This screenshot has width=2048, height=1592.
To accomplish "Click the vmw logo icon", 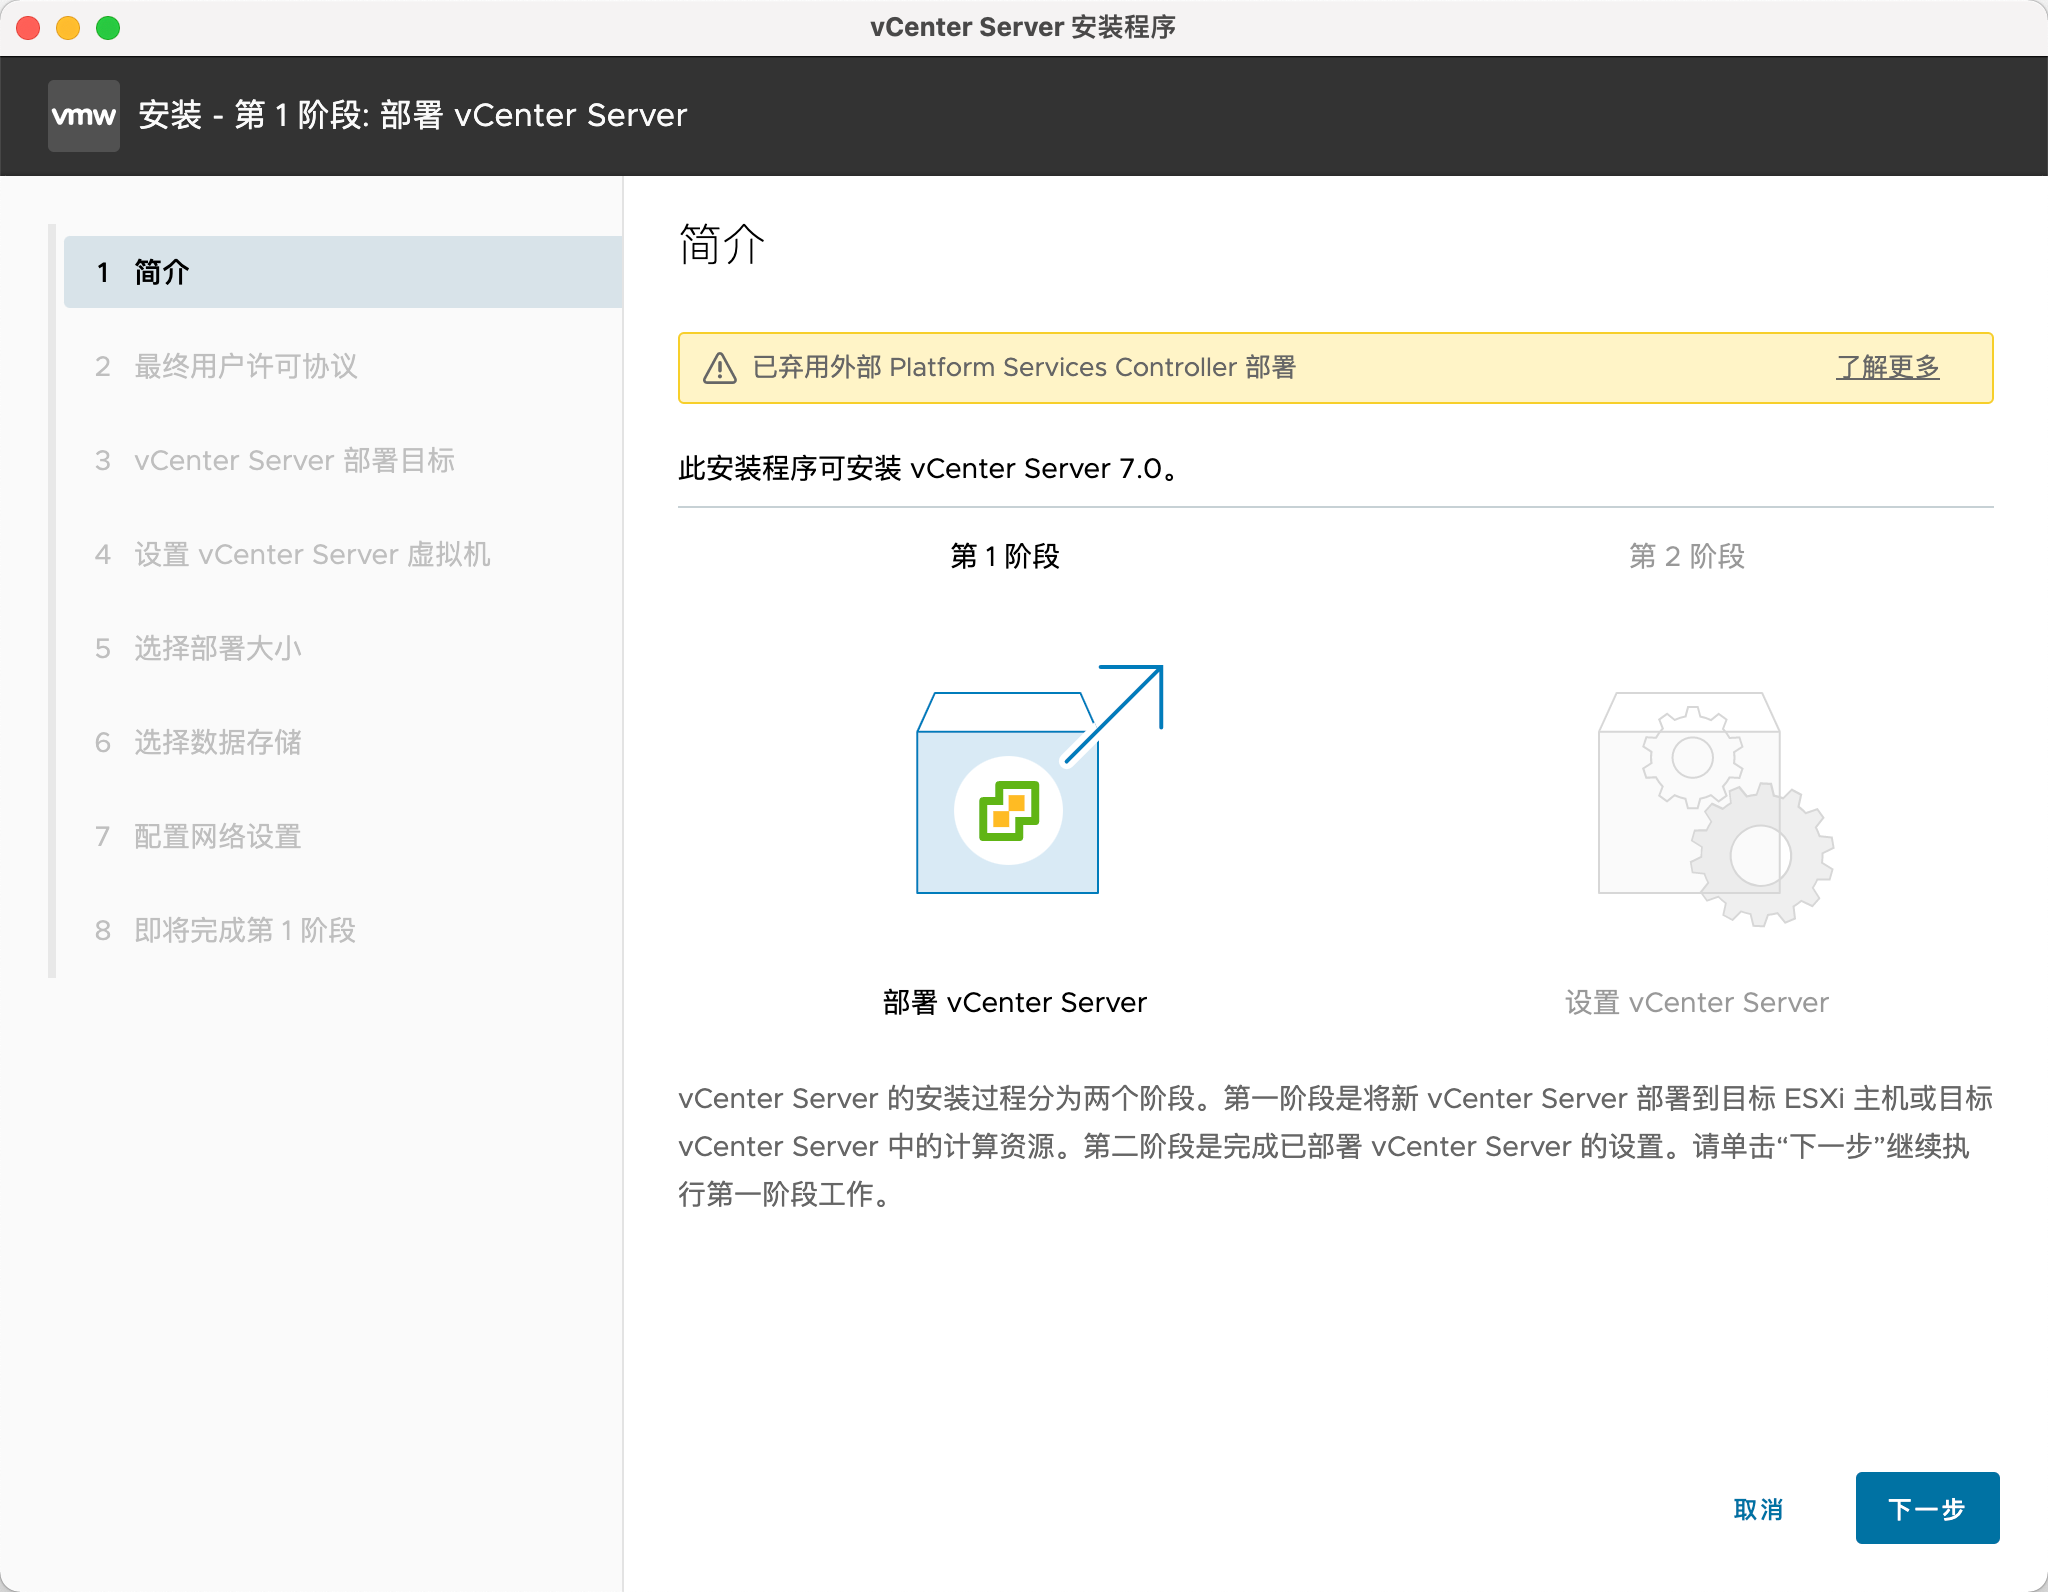I will click(84, 116).
